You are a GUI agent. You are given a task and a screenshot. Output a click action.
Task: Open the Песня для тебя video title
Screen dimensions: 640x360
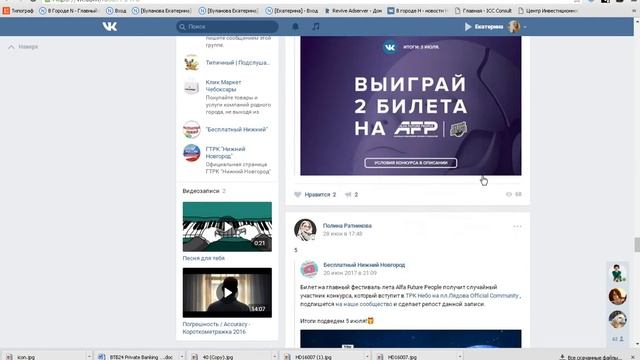tap(204, 258)
